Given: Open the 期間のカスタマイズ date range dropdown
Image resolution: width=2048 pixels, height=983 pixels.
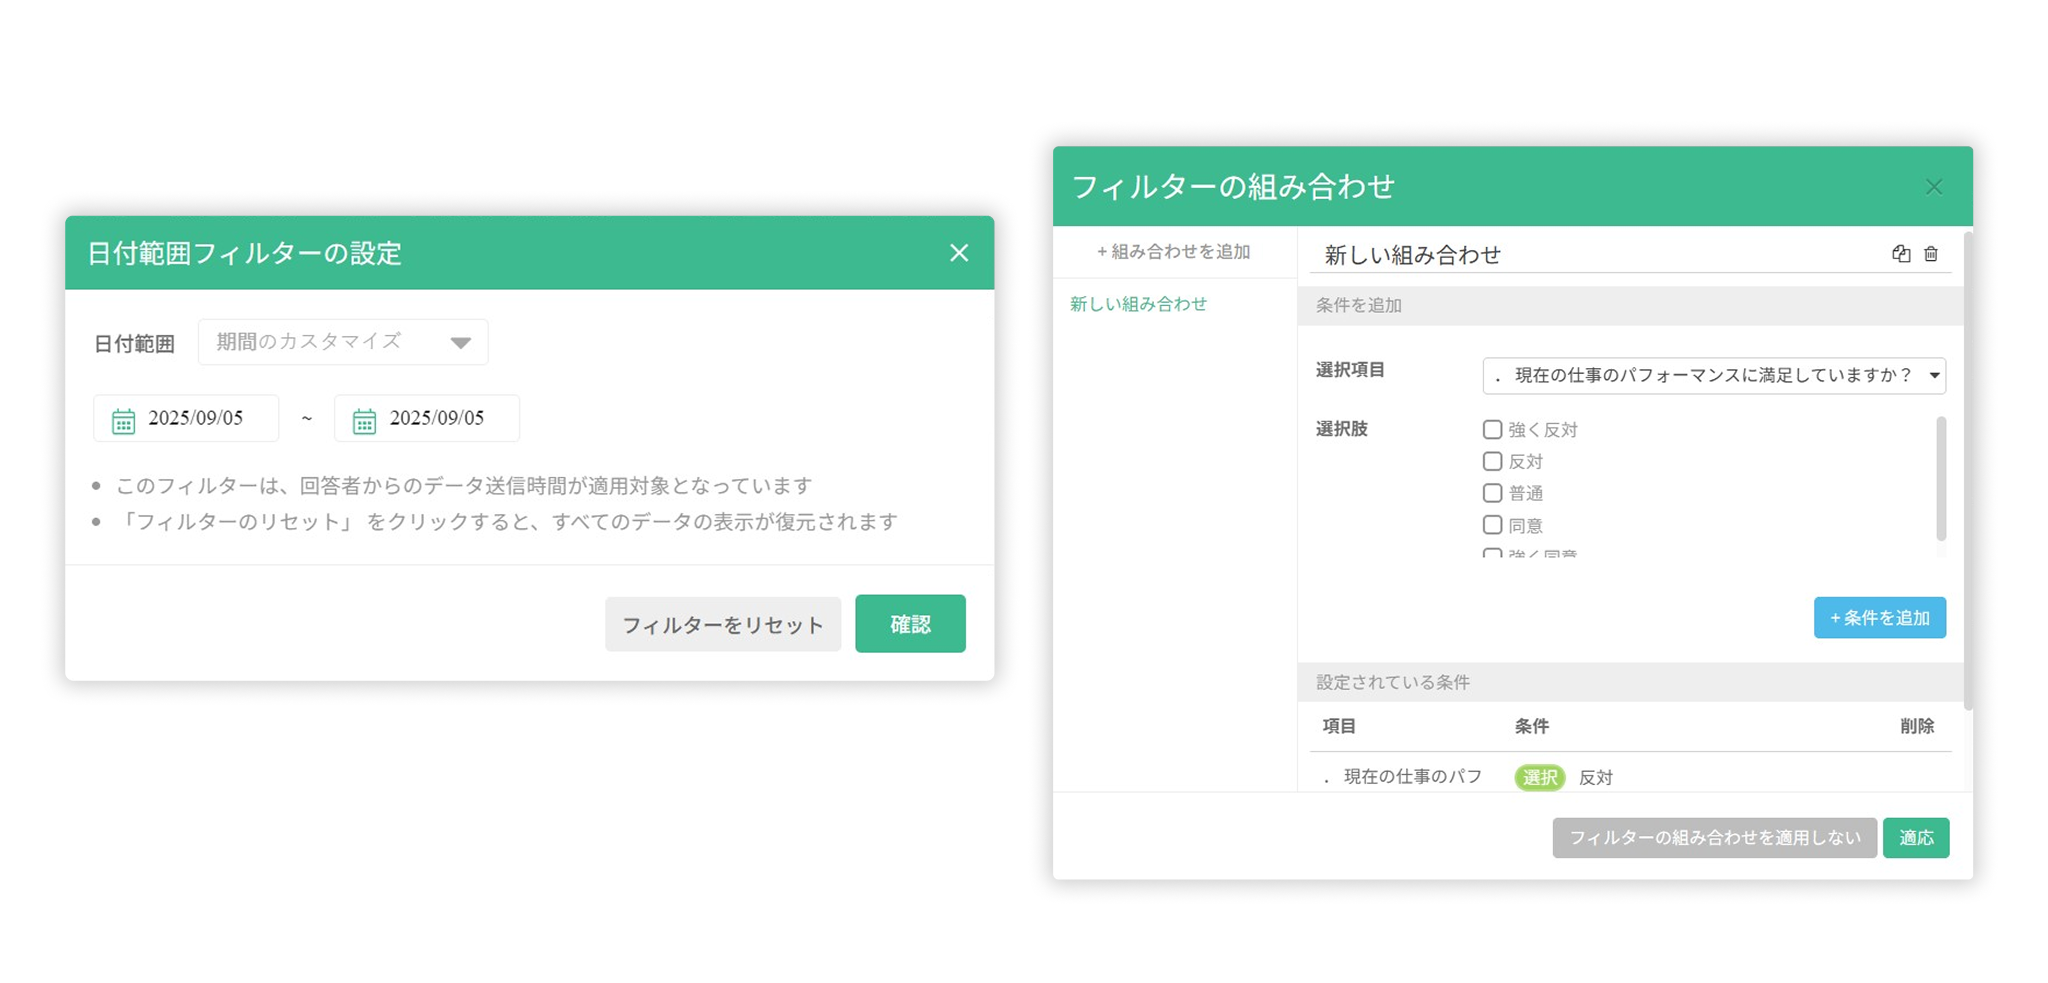Looking at the screenshot, I should [x=343, y=342].
